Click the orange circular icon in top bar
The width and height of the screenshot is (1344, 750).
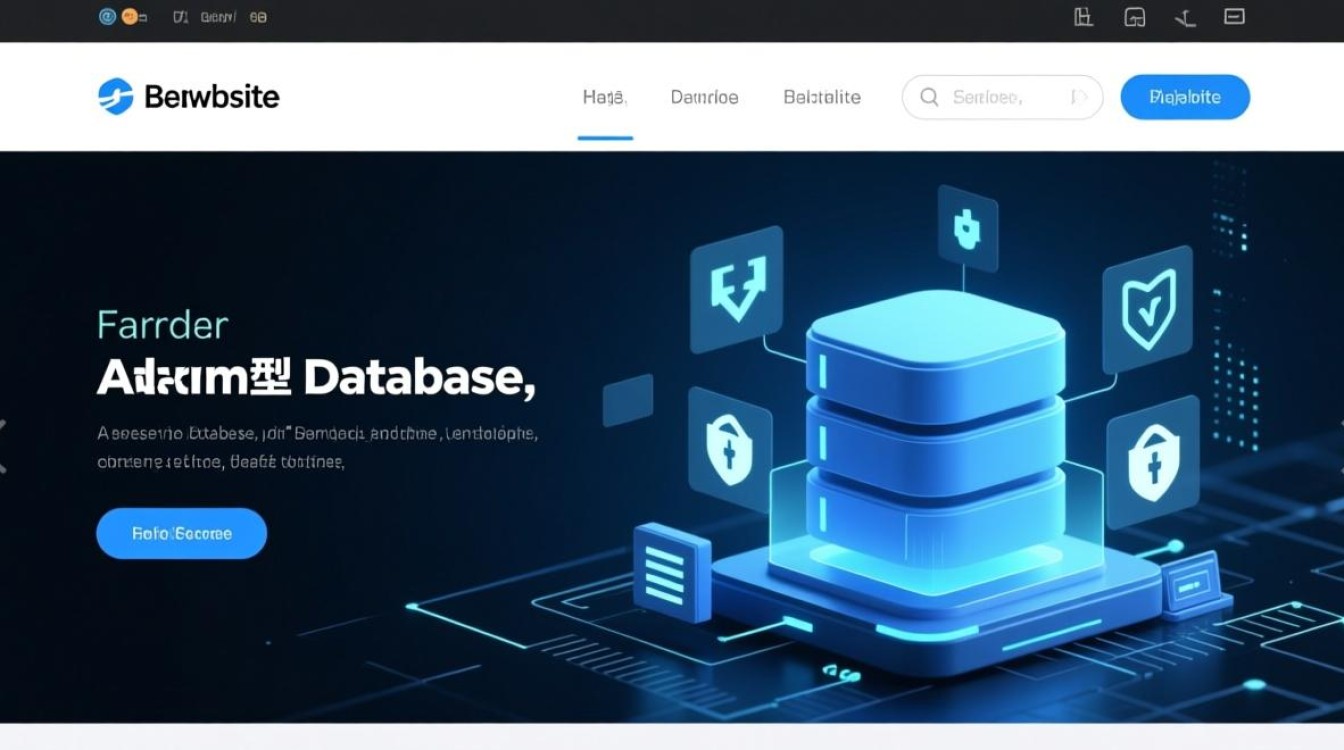point(129,17)
